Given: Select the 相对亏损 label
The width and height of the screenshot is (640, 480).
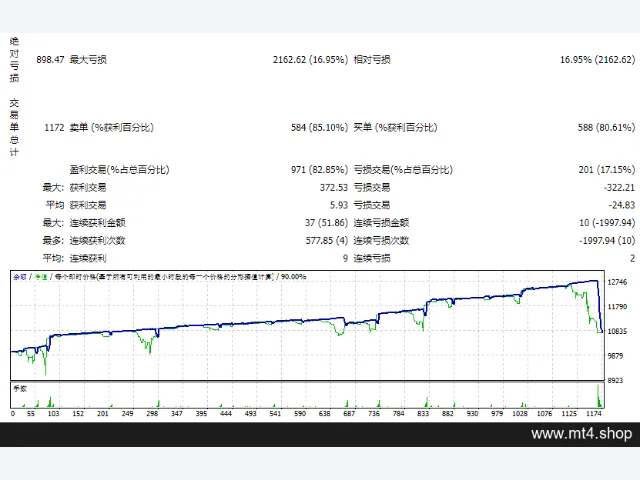Looking at the screenshot, I should pos(372,60).
